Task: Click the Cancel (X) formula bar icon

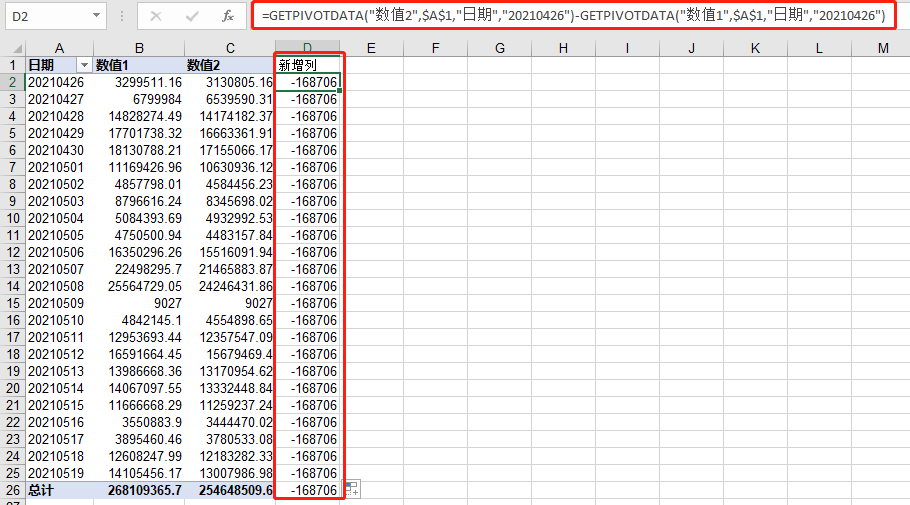Action: 156,16
